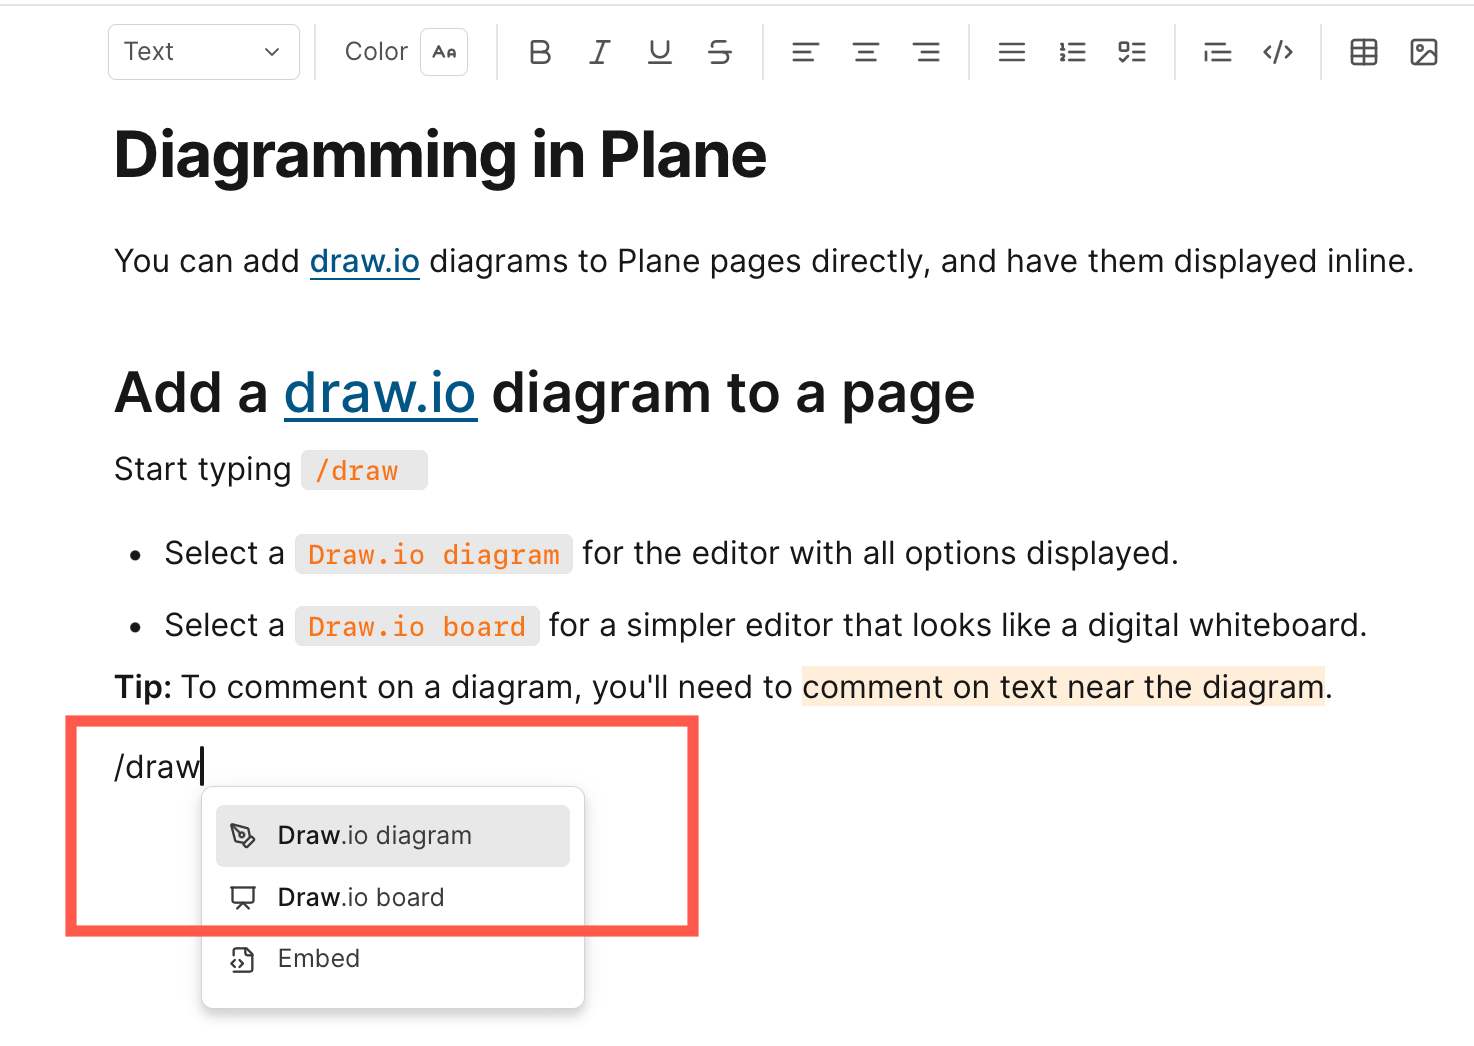
Task: Select 'Embed' from the slash menu
Action: [318, 958]
